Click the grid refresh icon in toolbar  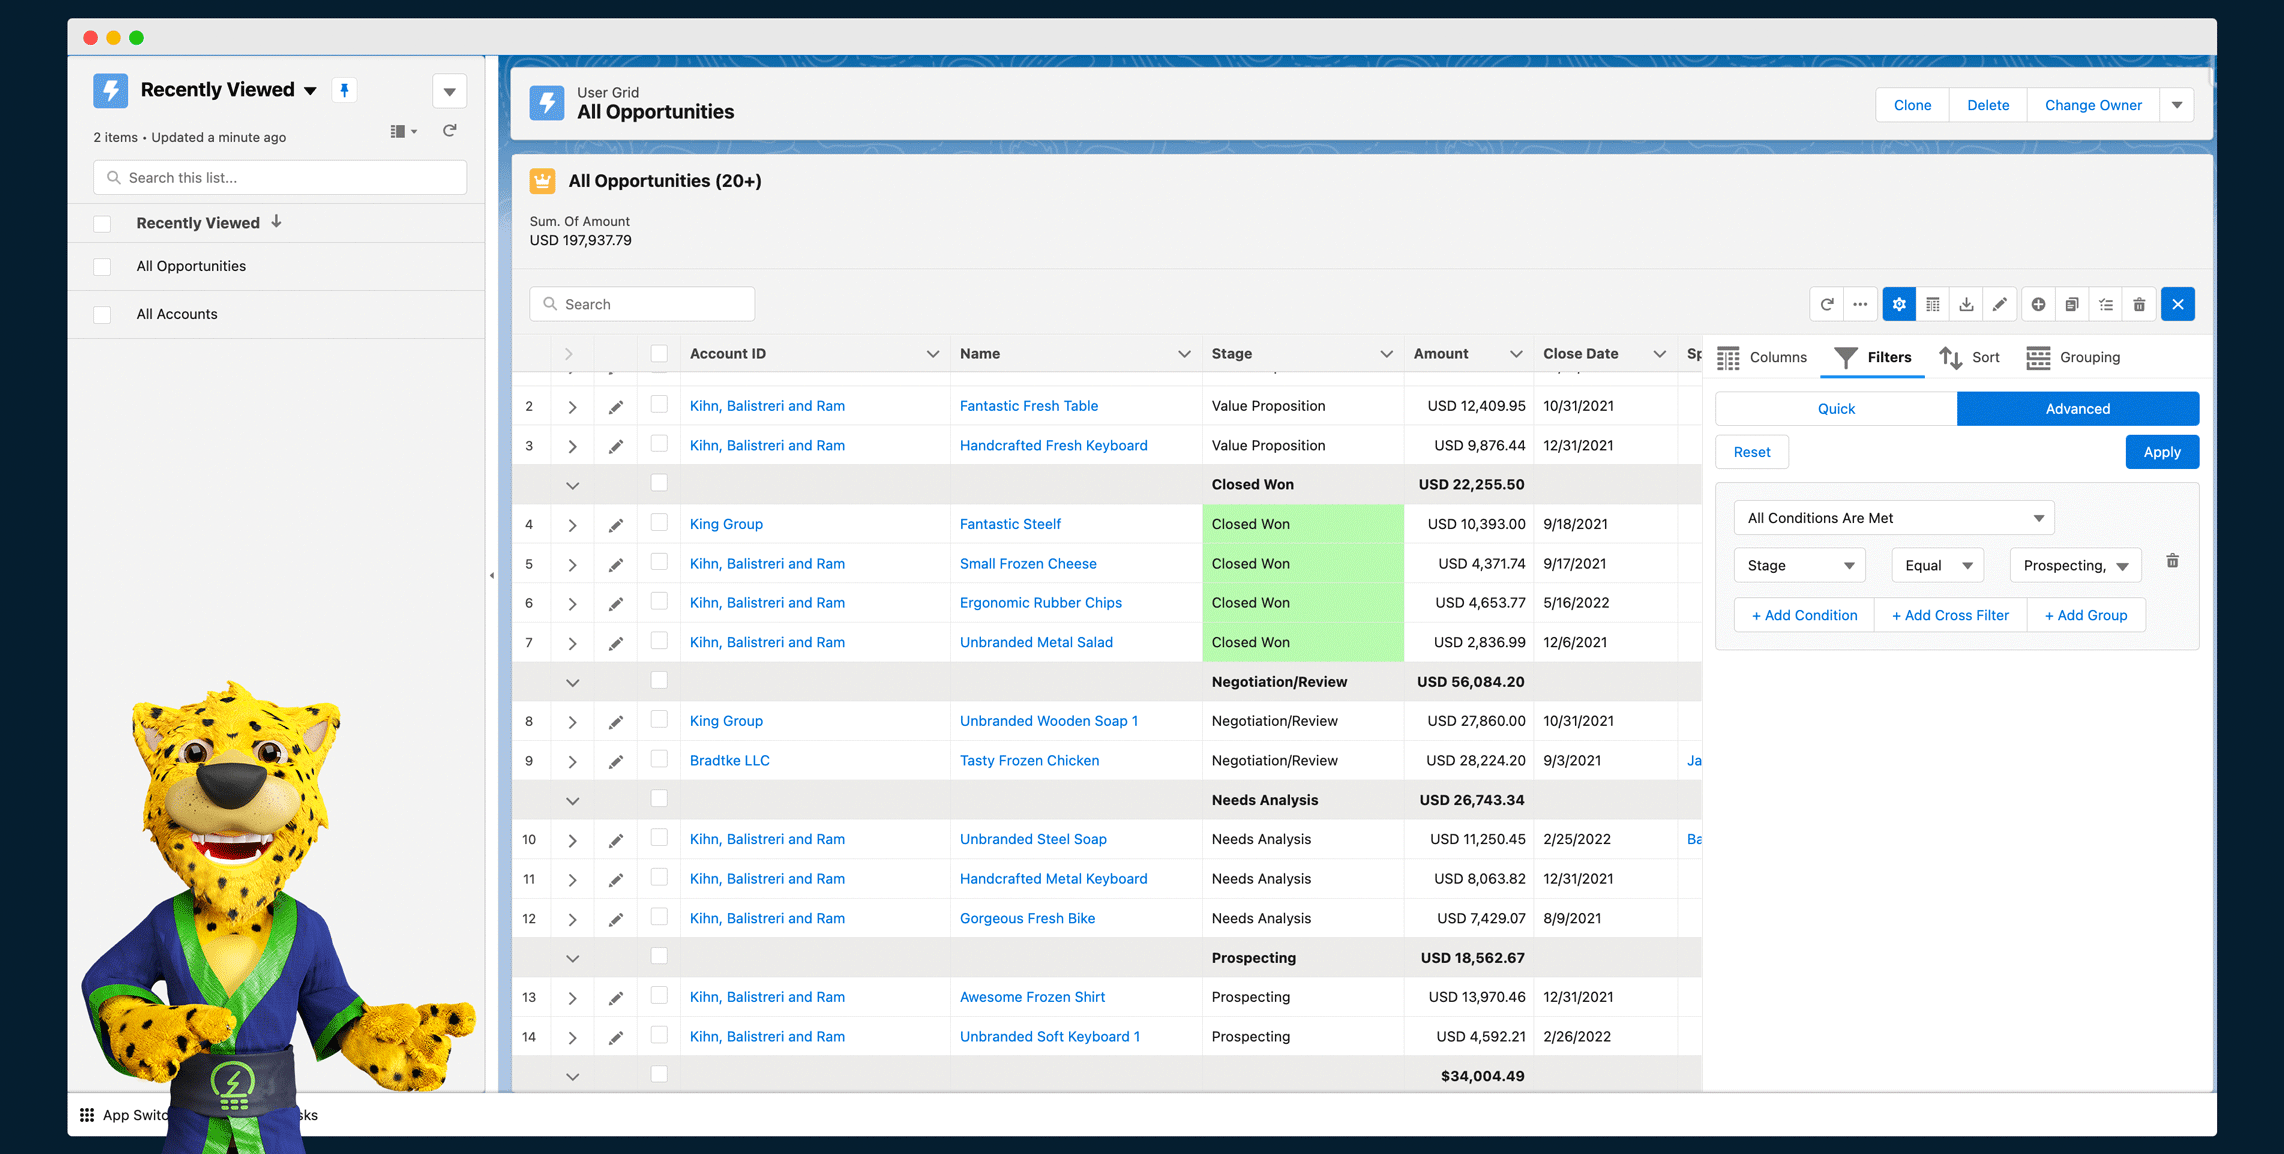1826,304
